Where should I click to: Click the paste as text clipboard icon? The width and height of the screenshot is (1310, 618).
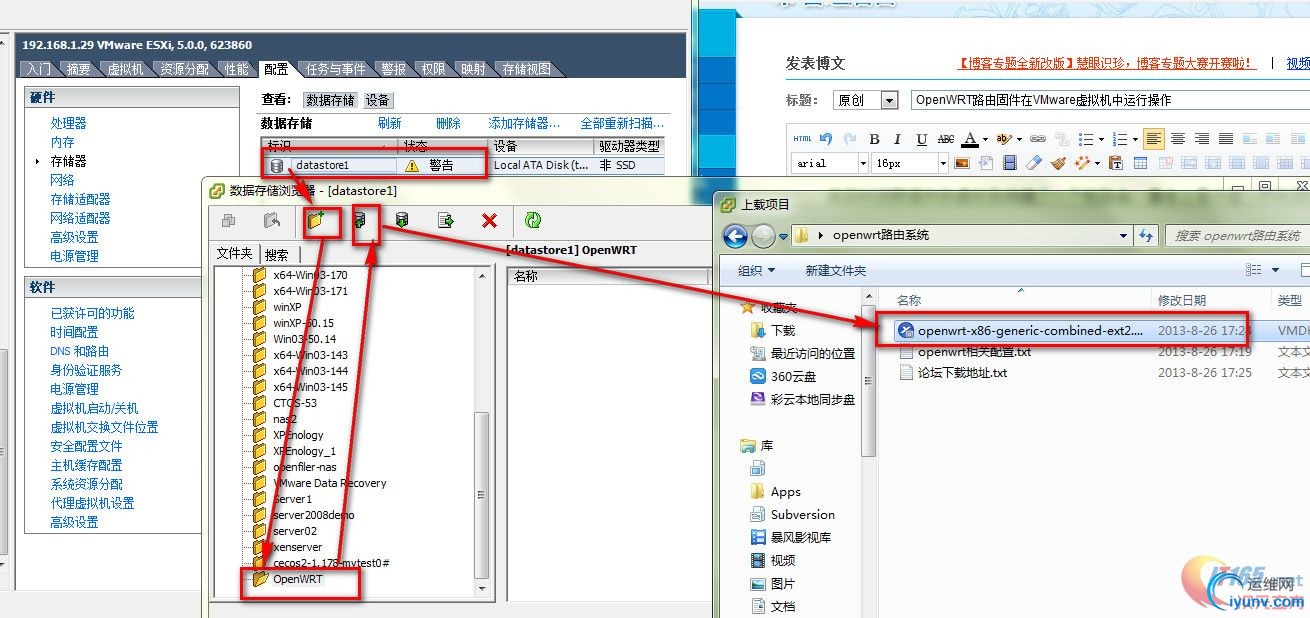tap(1114, 163)
